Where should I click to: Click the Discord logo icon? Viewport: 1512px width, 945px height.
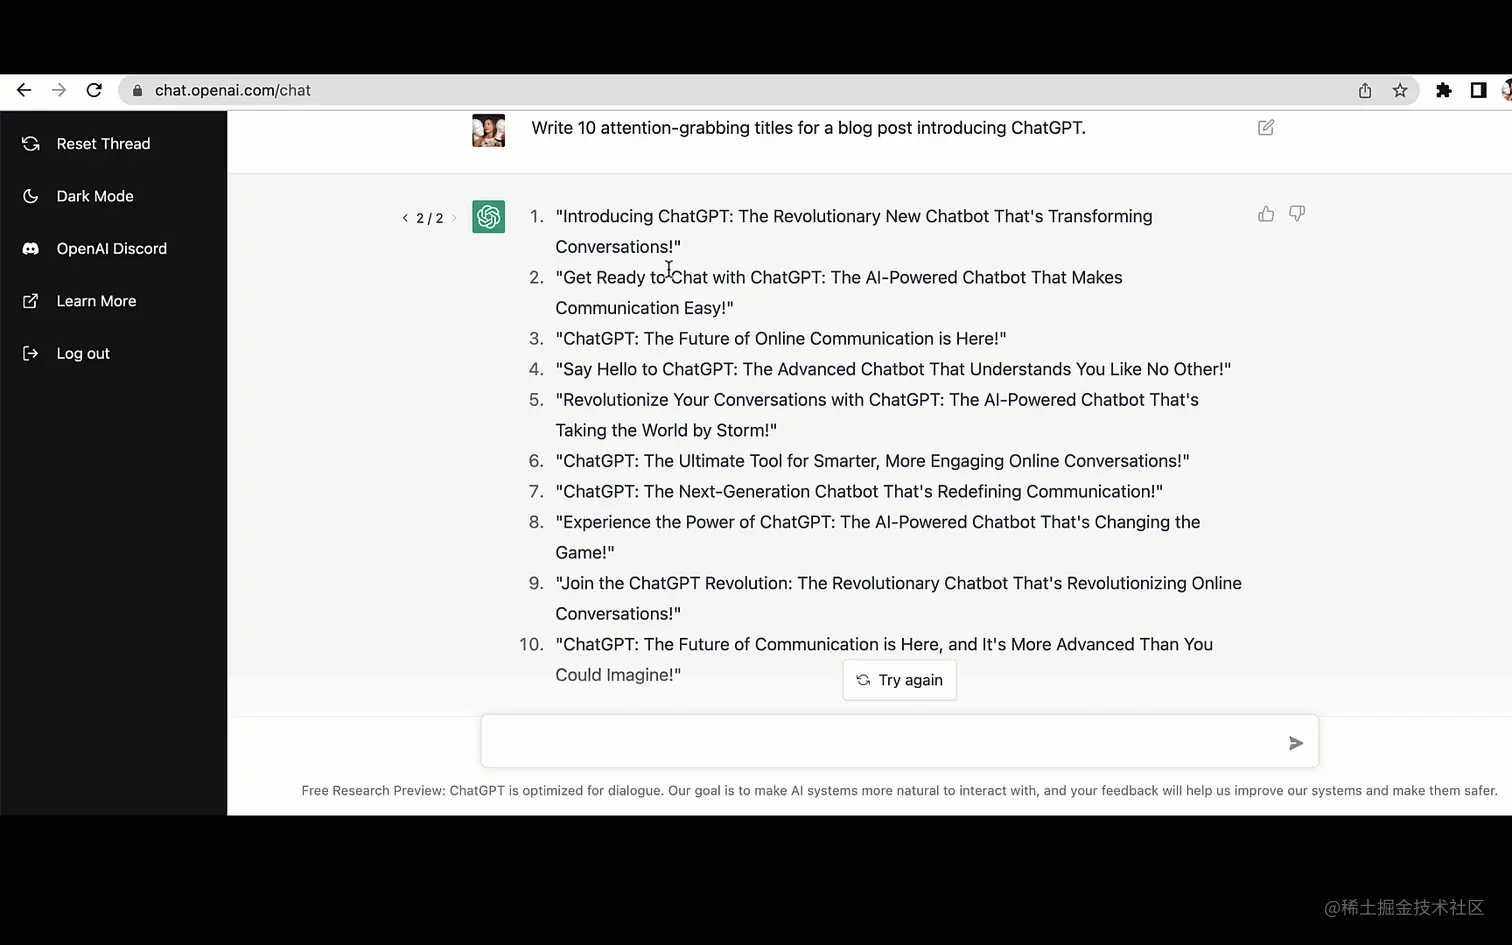31,248
